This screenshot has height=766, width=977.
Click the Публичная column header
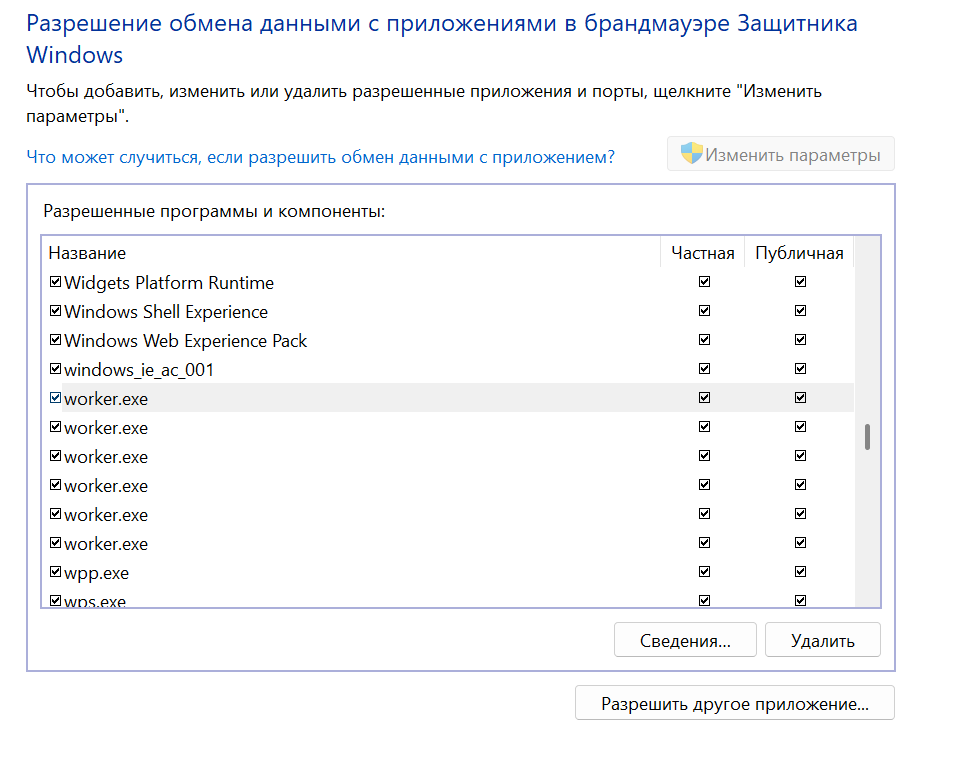(x=799, y=252)
